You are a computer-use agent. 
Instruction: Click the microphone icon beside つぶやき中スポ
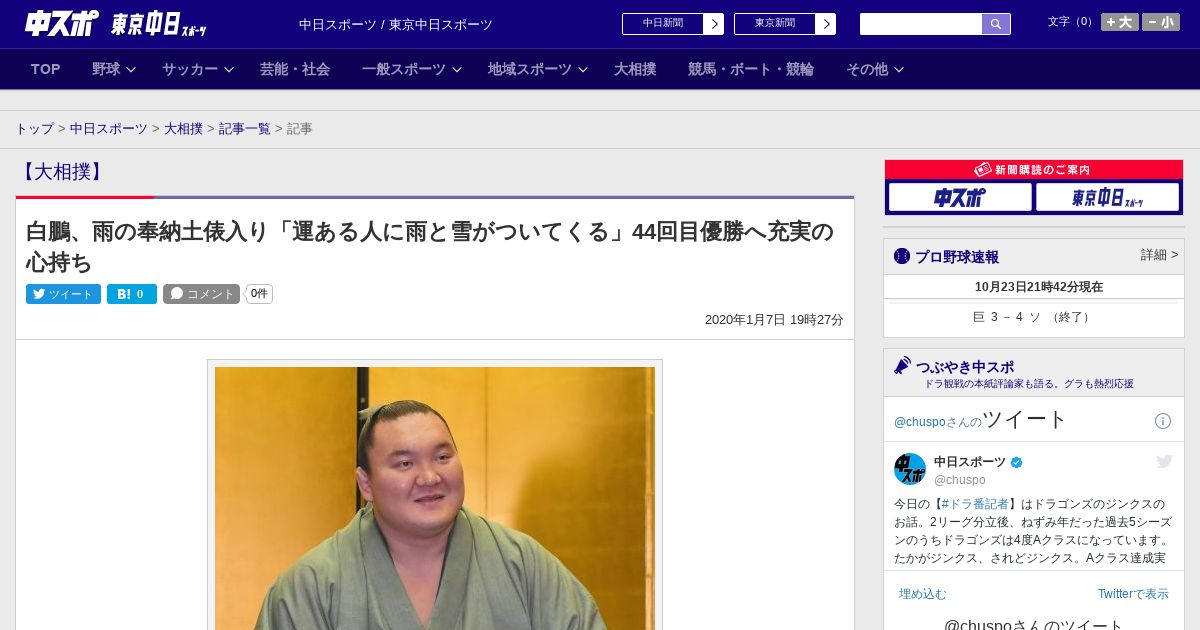click(903, 366)
